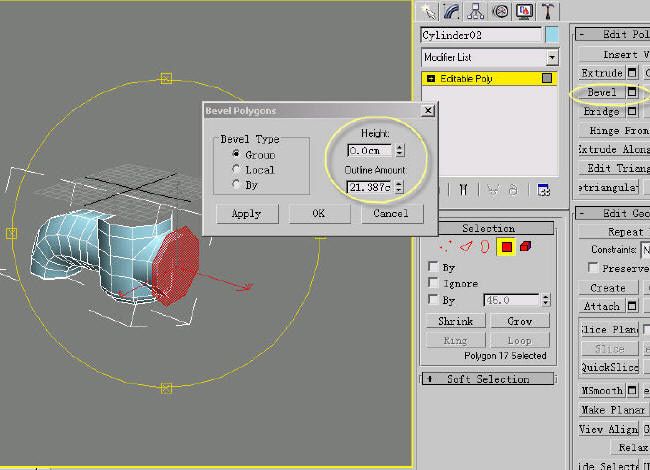Select By Polygon bevel type radio
The width and height of the screenshot is (650, 470).
(236, 184)
